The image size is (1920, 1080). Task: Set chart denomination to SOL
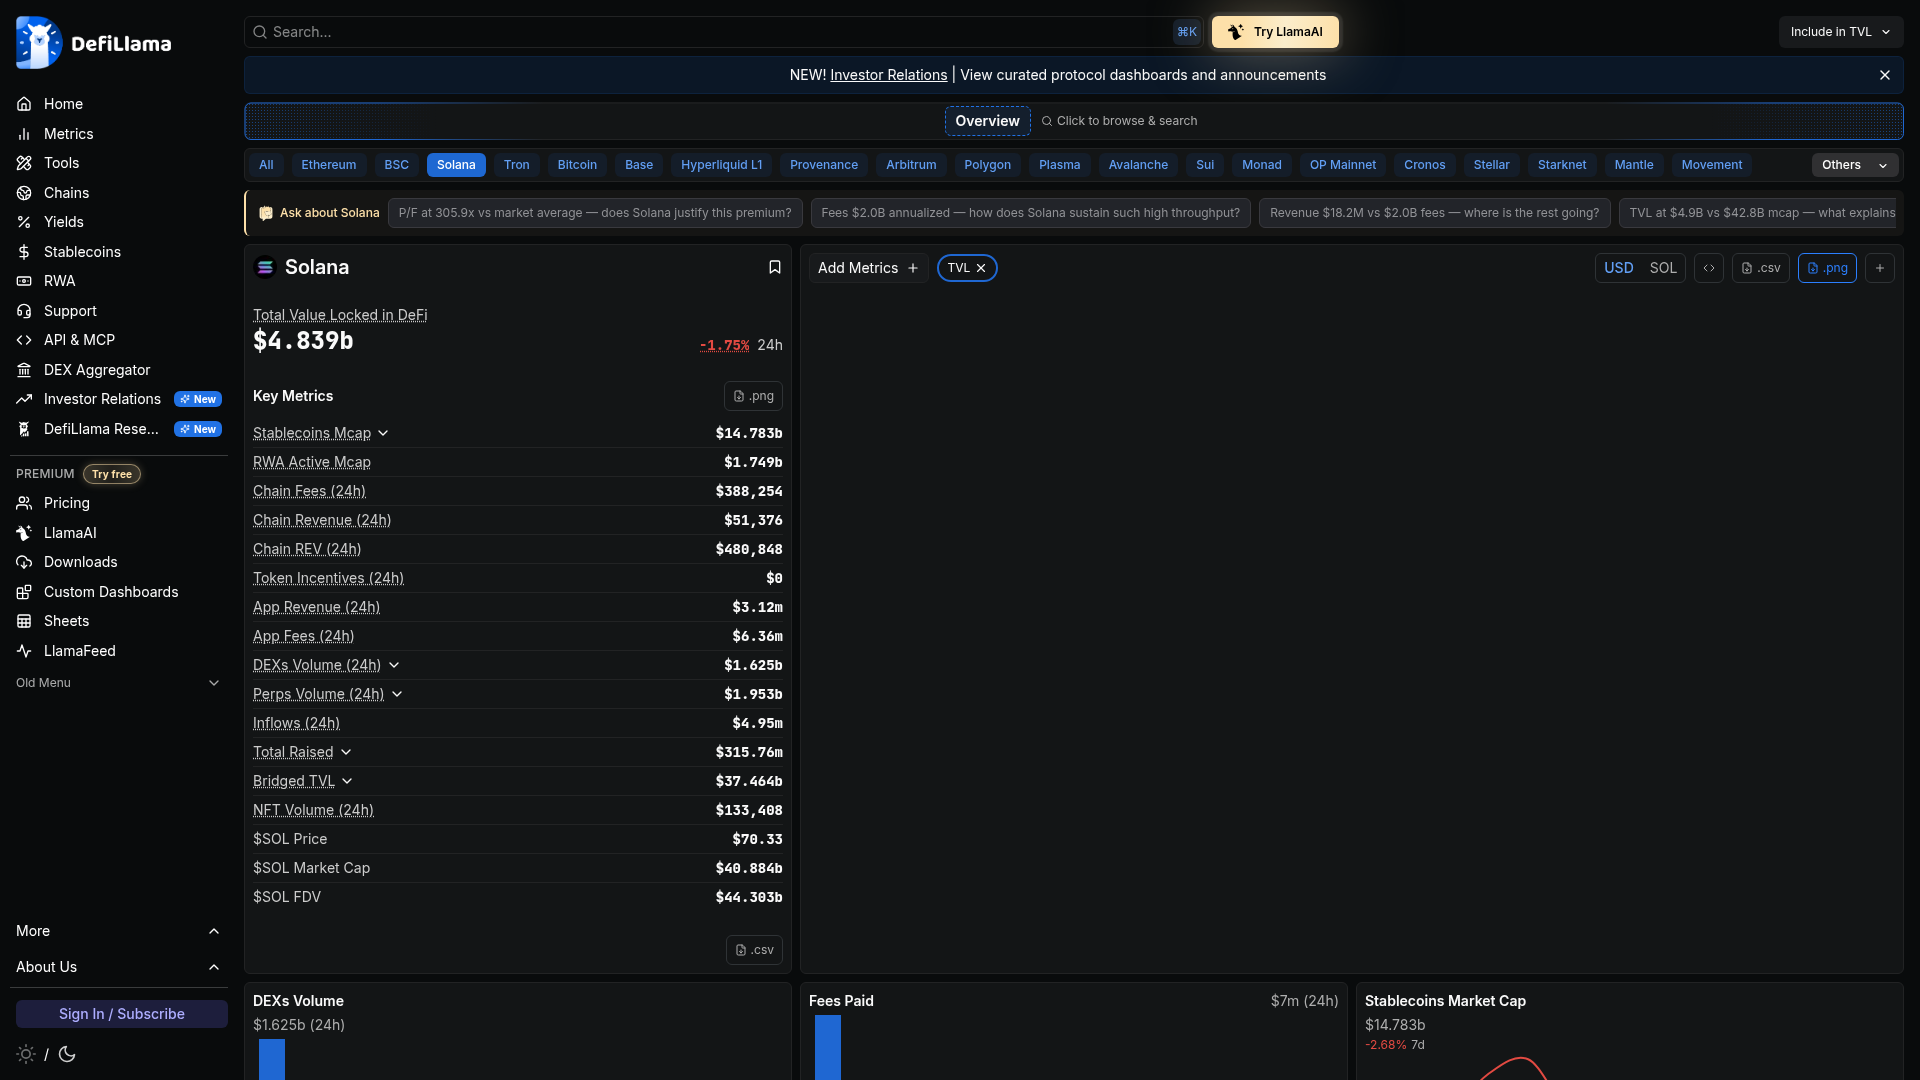1663,268
